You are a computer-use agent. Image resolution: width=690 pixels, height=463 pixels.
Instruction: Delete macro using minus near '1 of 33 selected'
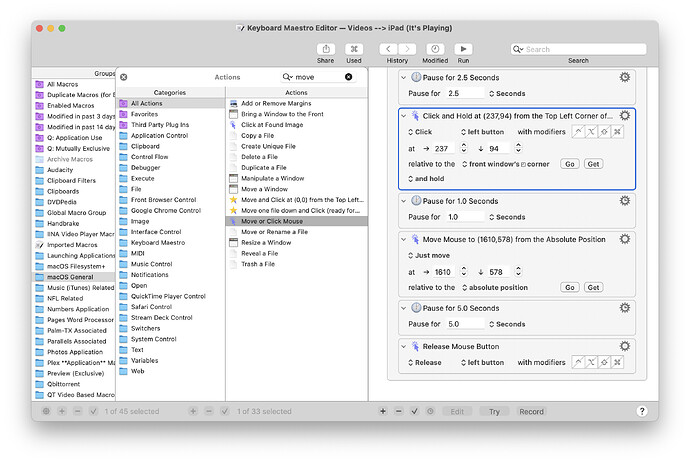[x=209, y=411]
